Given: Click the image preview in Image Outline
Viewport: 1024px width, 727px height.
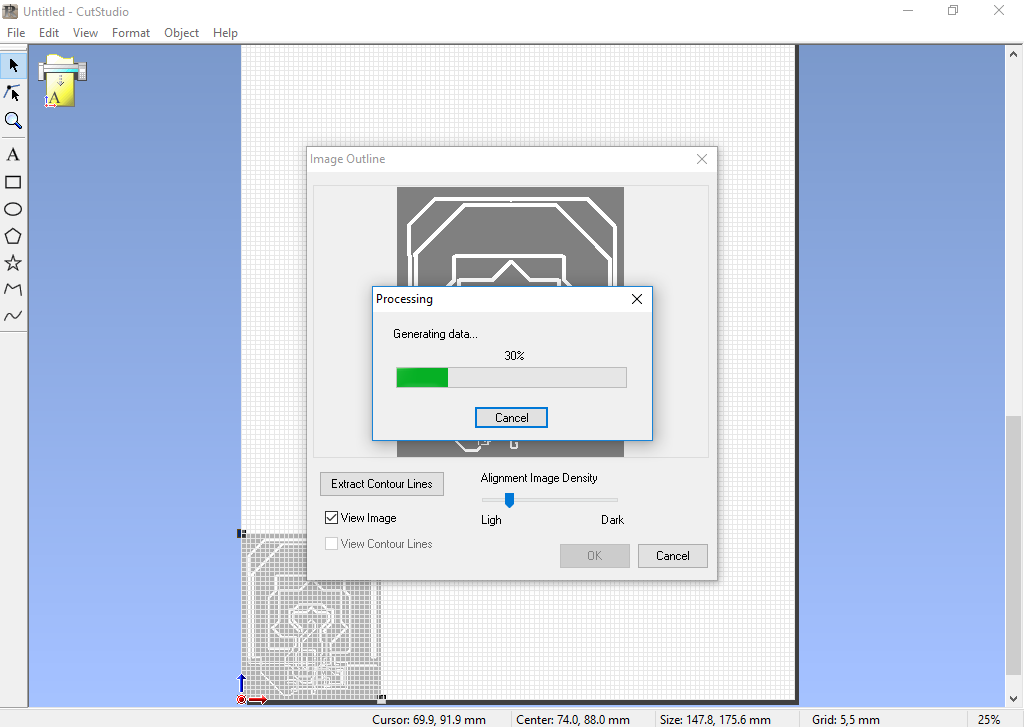Looking at the screenshot, I should click(x=510, y=236).
